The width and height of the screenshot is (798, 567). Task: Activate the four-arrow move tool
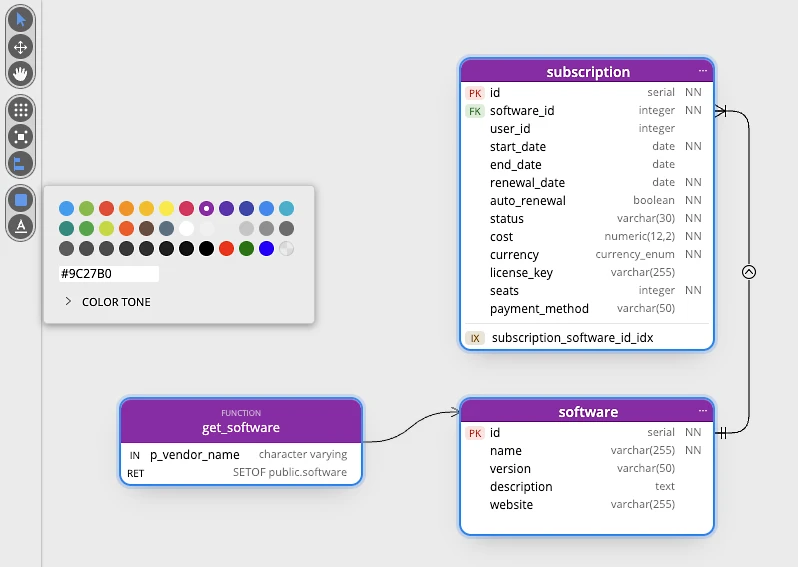[20, 47]
